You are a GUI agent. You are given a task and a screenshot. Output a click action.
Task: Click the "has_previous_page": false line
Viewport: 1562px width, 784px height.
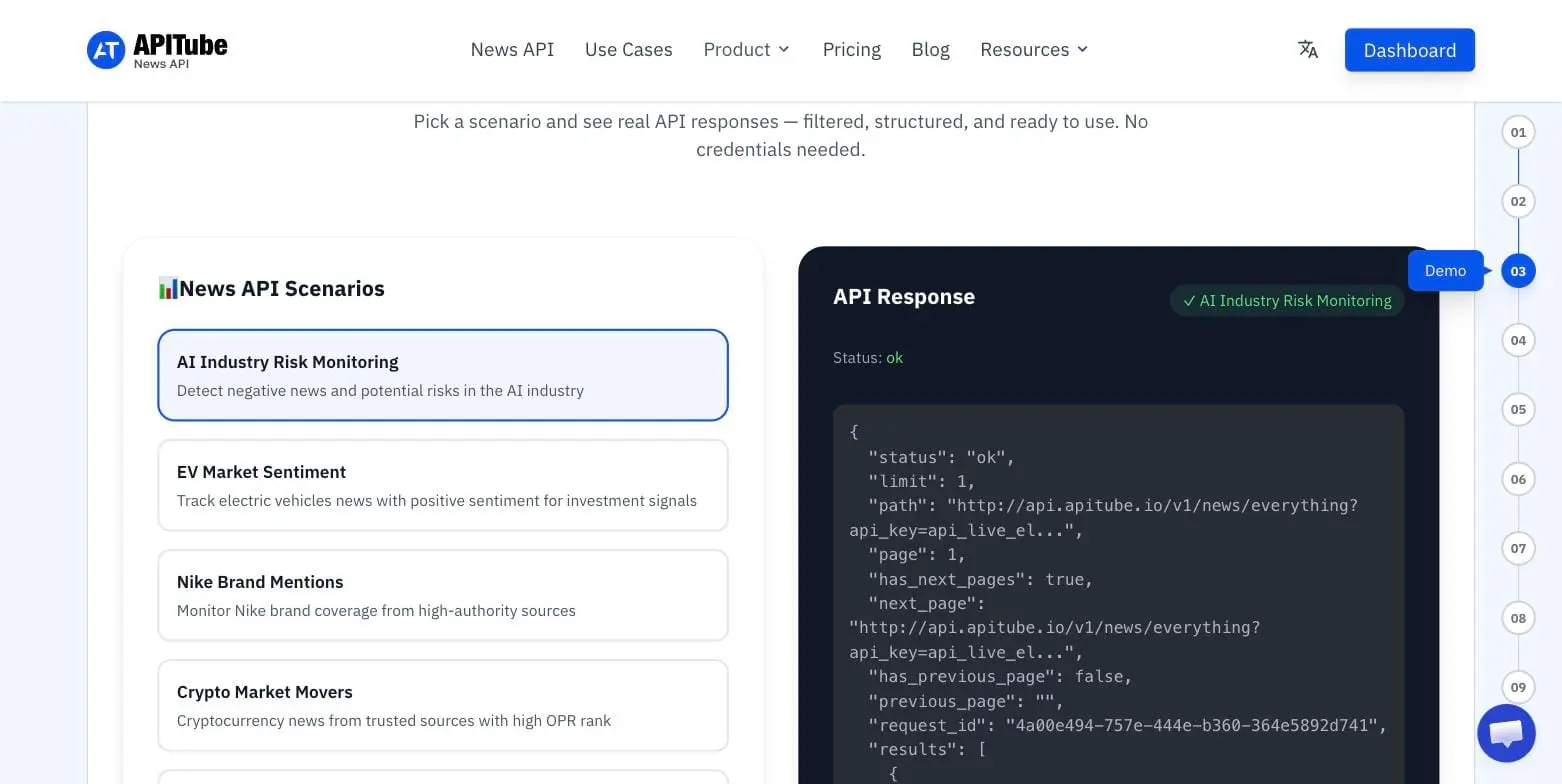tap(1000, 676)
